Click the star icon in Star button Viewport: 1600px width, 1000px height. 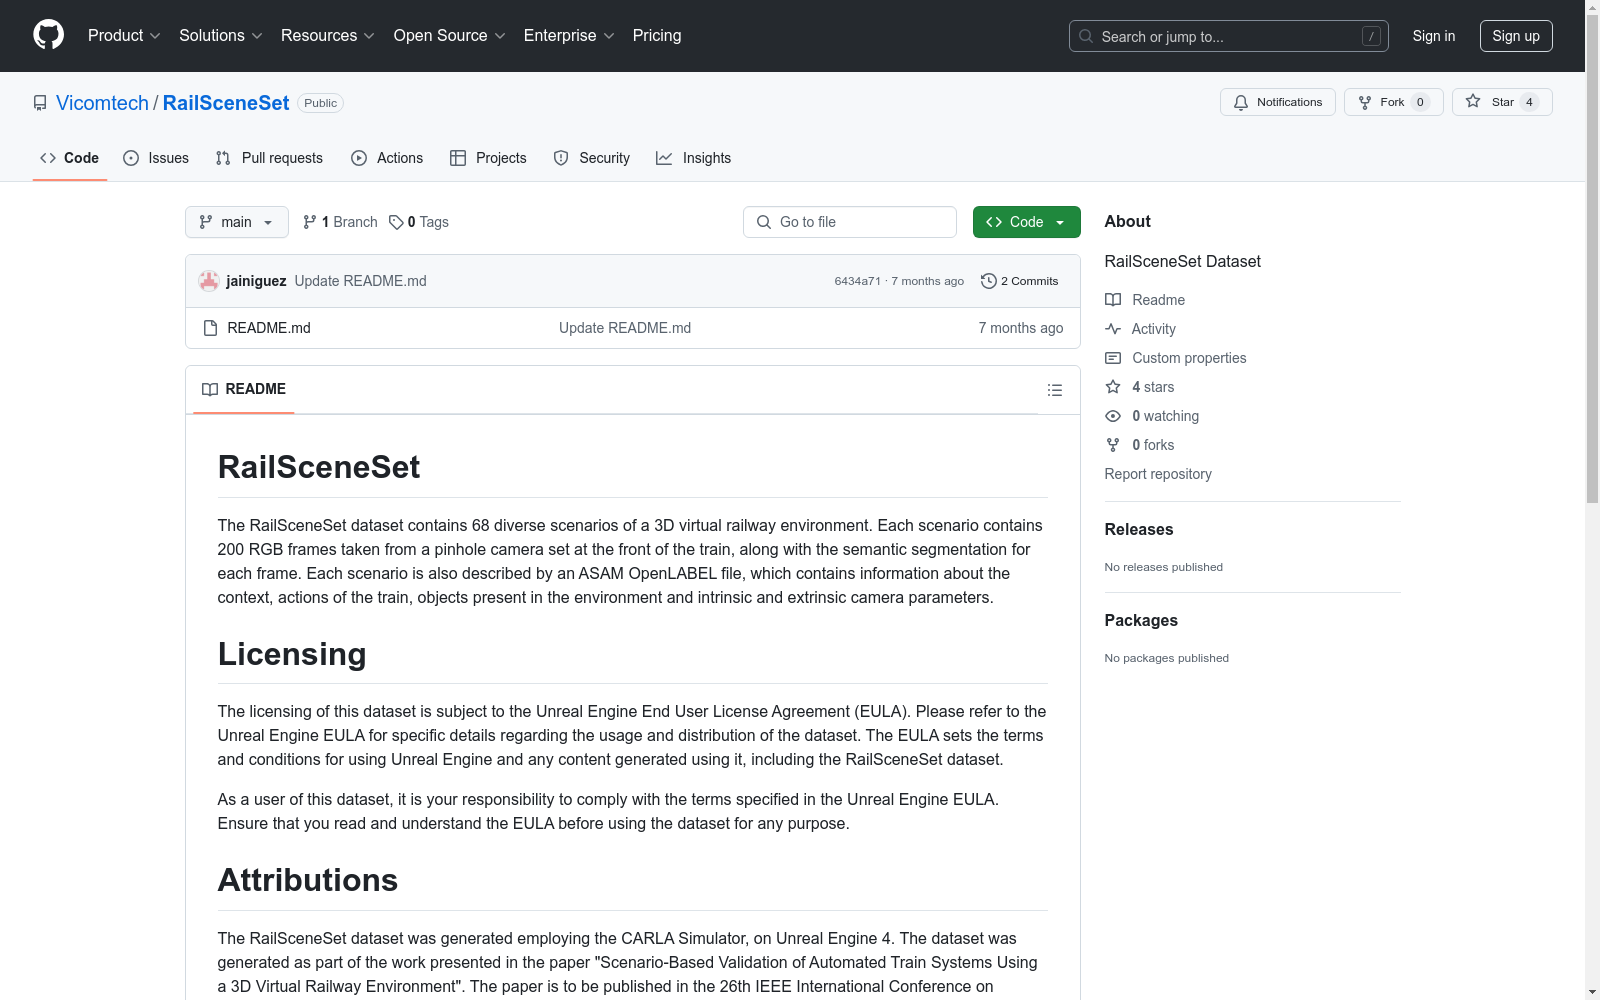(x=1473, y=101)
